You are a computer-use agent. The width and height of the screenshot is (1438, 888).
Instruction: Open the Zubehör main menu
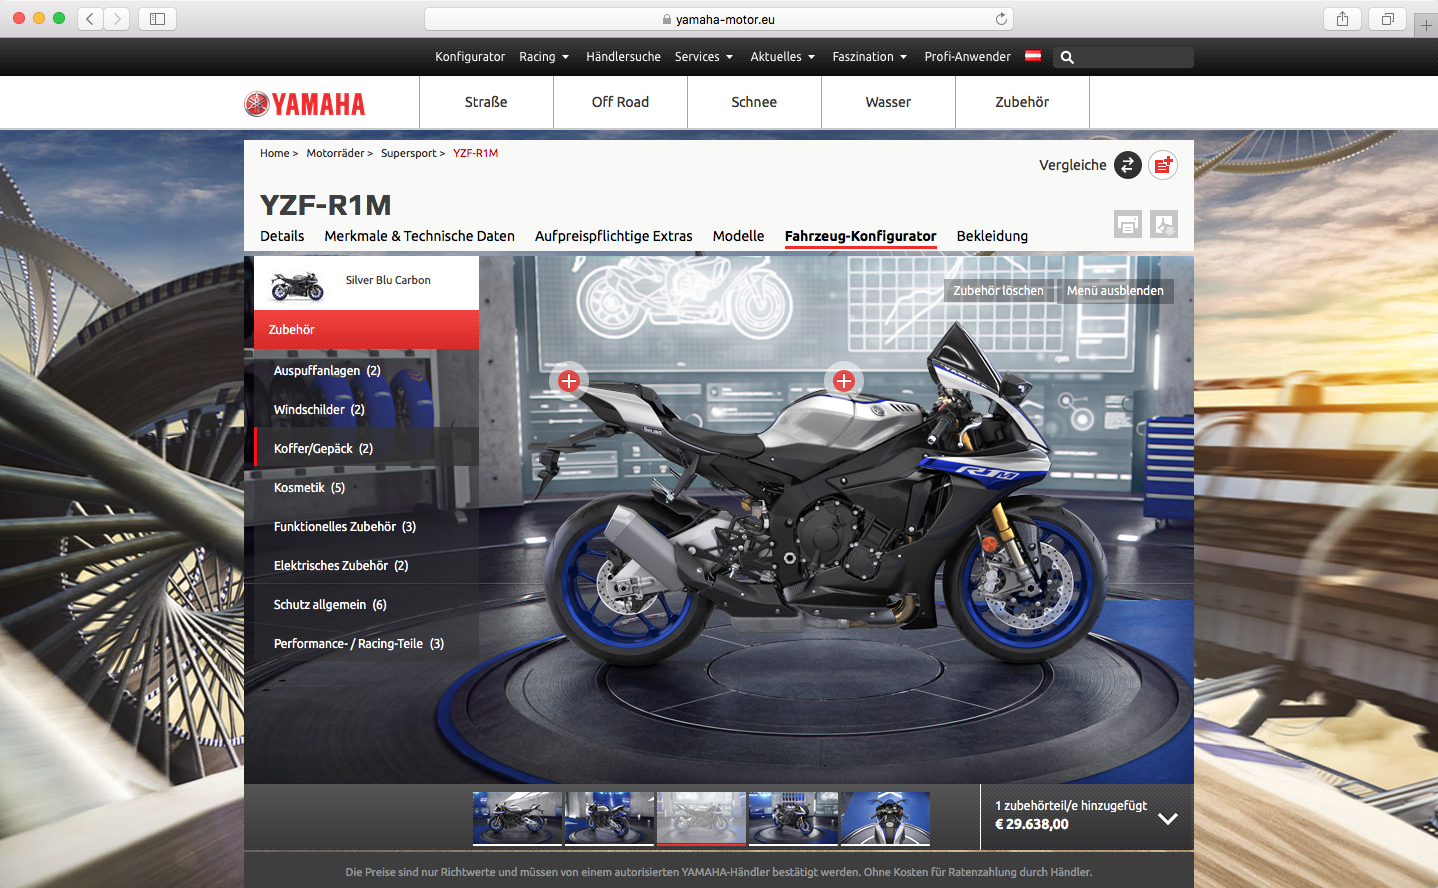pyautogui.click(x=1022, y=102)
